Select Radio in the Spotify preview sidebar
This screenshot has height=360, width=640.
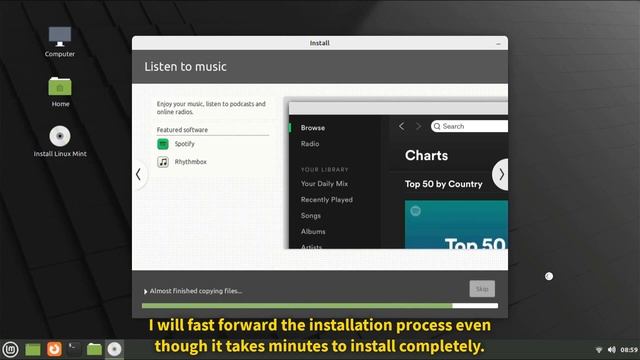pos(310,144)
